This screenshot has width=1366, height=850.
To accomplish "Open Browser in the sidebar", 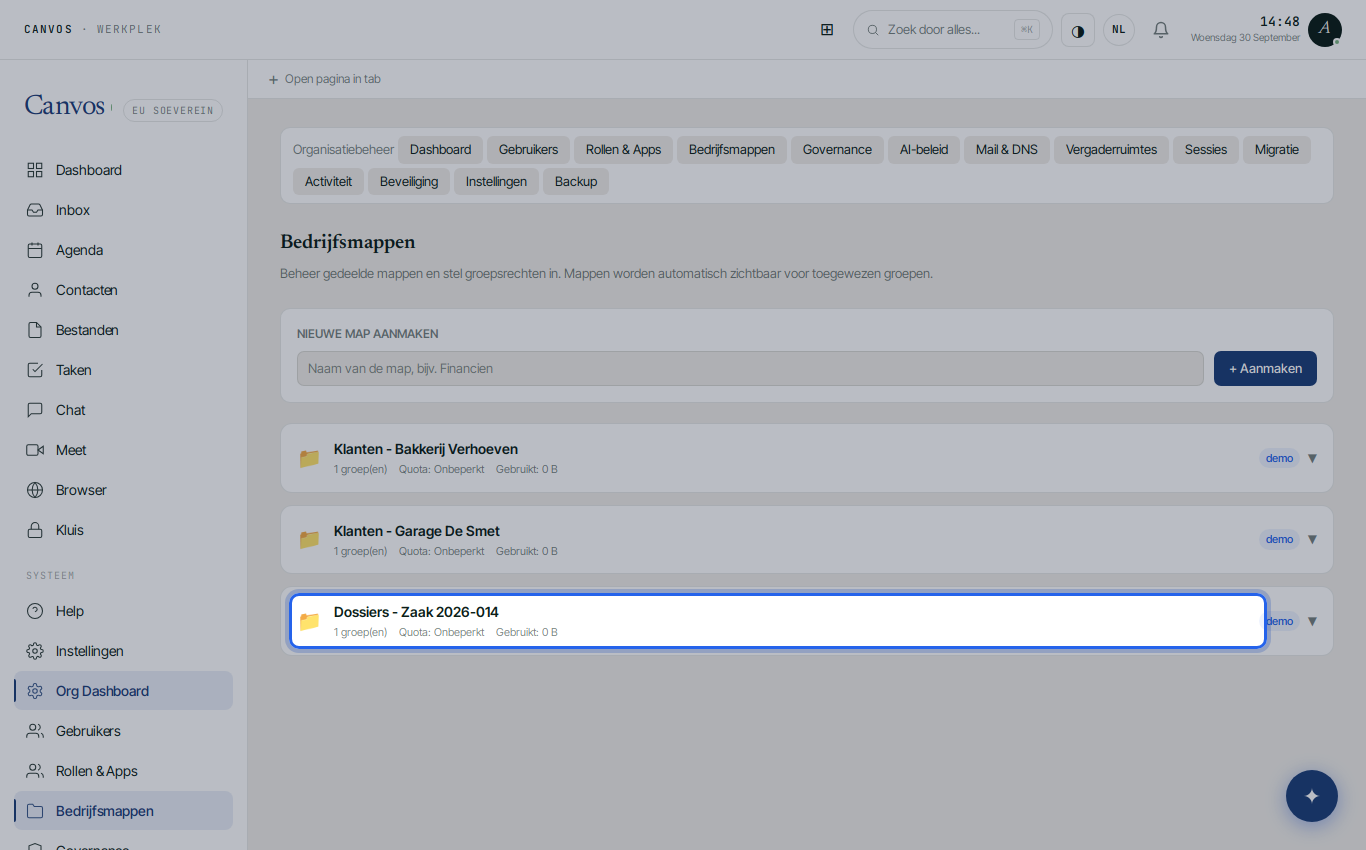I will [124, 490].
